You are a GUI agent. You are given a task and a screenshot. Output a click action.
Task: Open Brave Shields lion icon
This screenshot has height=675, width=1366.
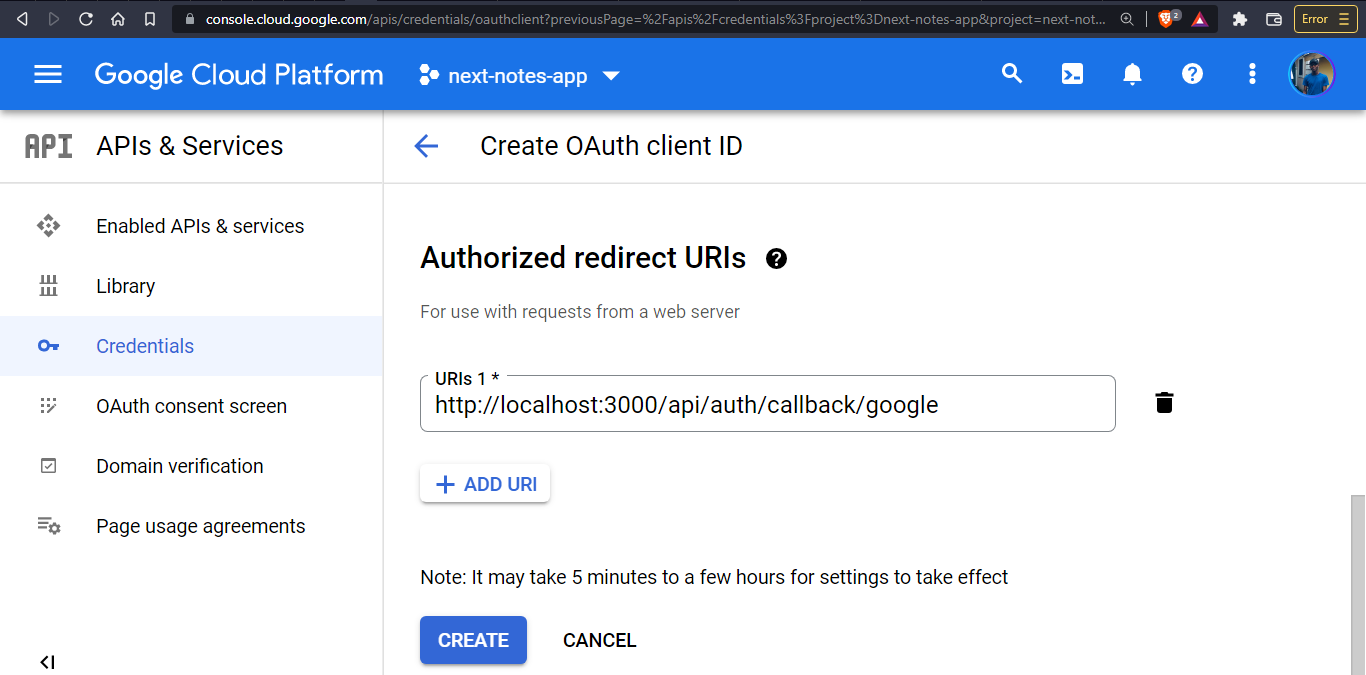pyautogui.click(x=1168, y=19)
